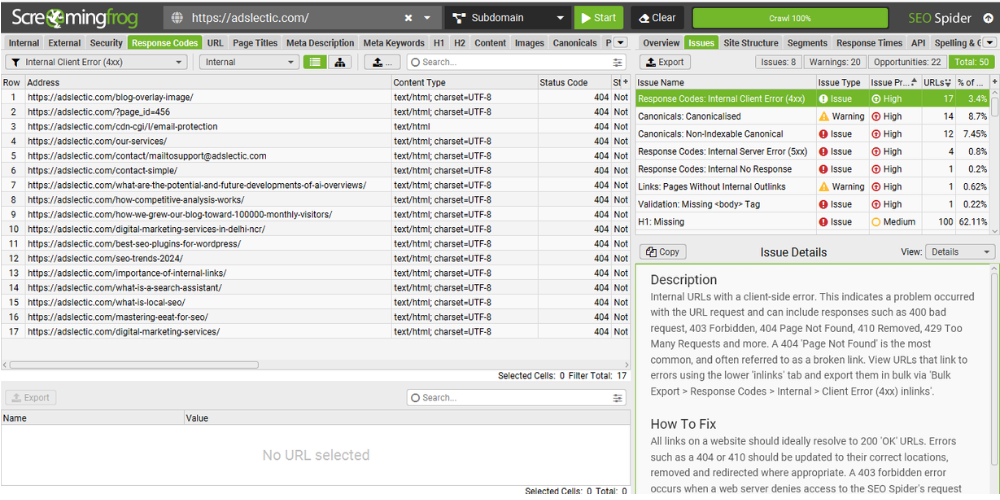Switch to tree view icon
Screen dimensions: 1000x500
pyautogui.click(x=340, y=62)
